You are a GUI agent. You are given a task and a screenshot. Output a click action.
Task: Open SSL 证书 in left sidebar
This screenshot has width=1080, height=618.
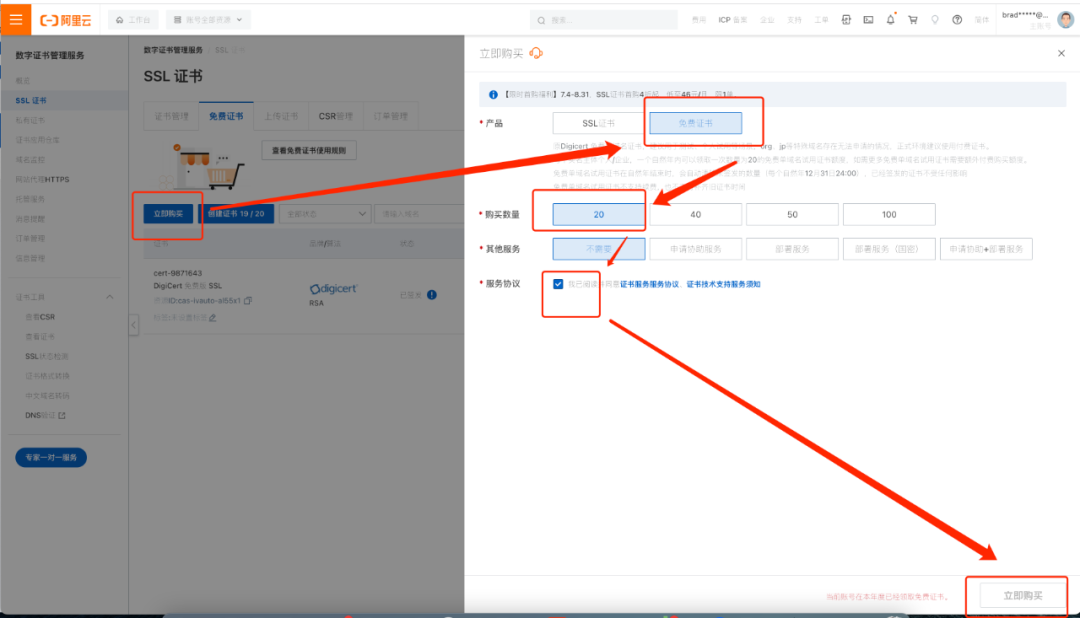tap(31, 101)
